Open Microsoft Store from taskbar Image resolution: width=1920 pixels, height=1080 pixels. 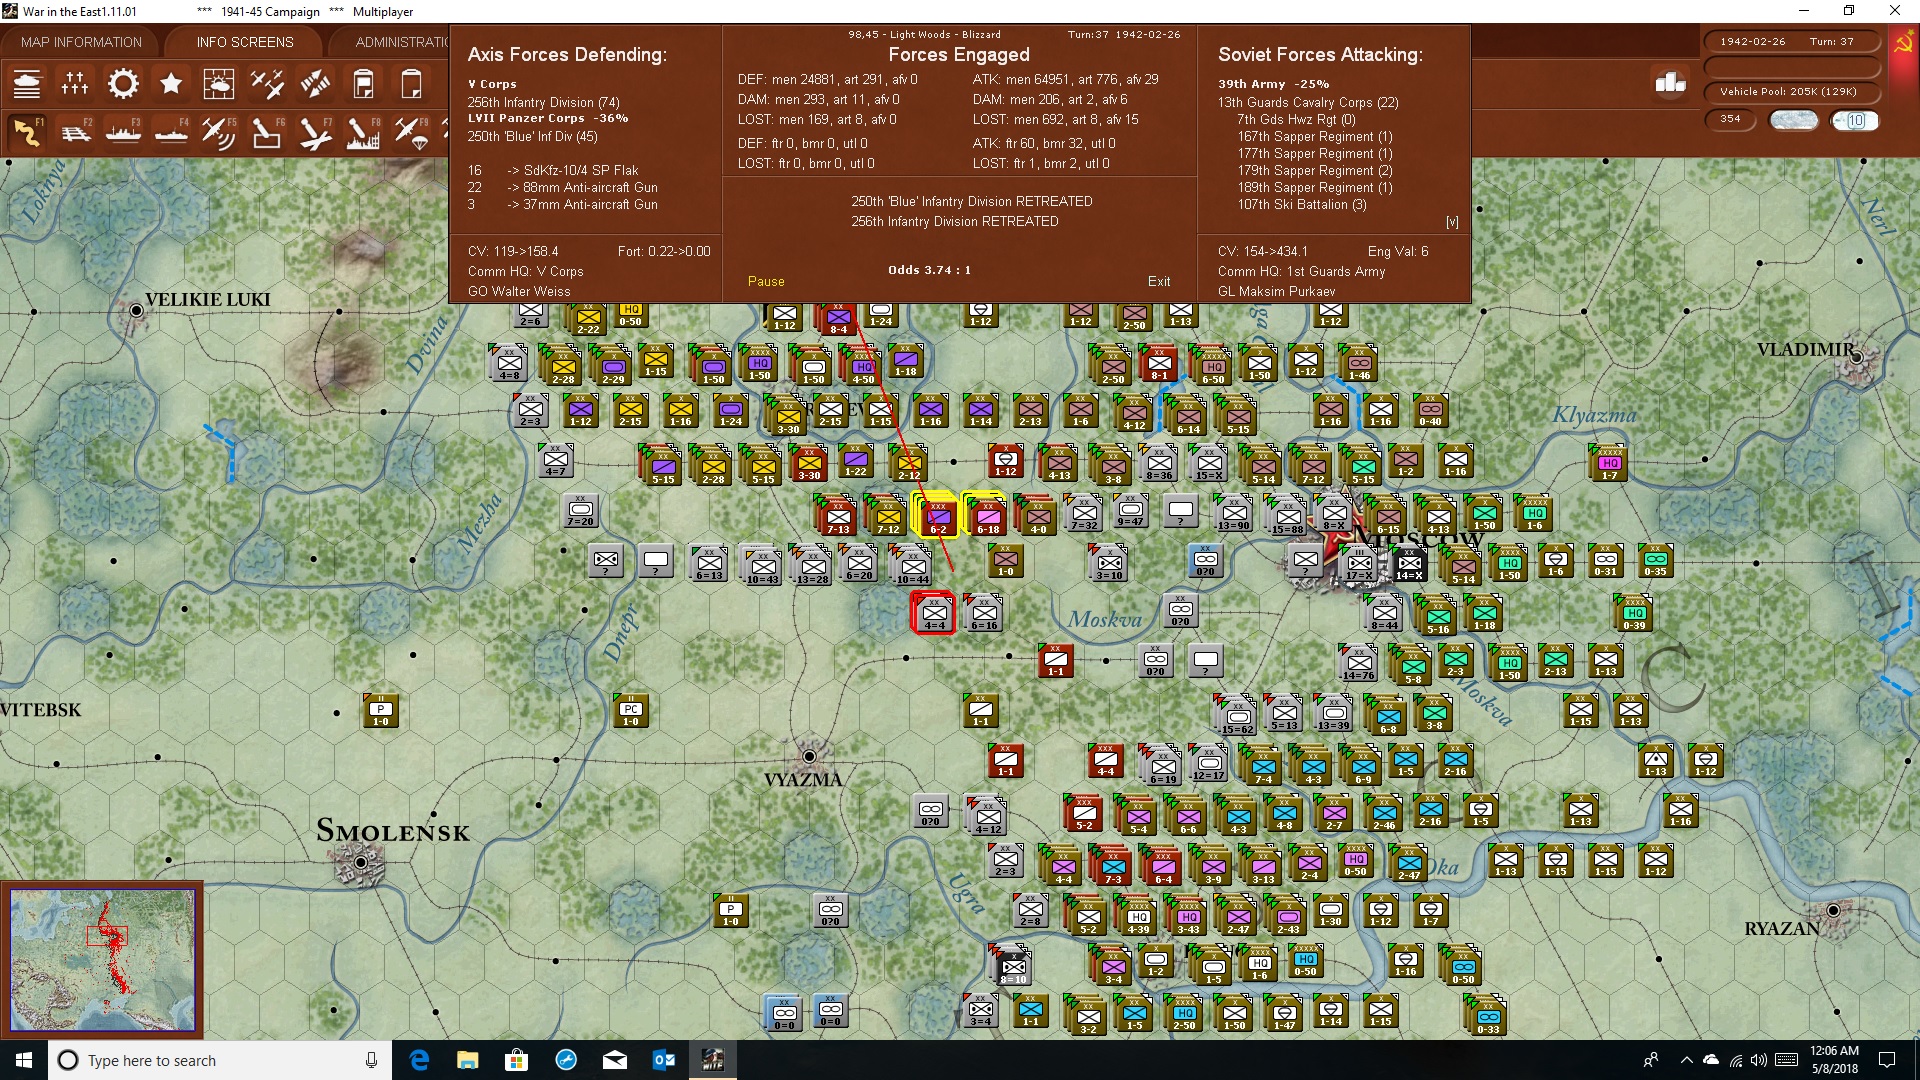click(x=516, y=1060)
